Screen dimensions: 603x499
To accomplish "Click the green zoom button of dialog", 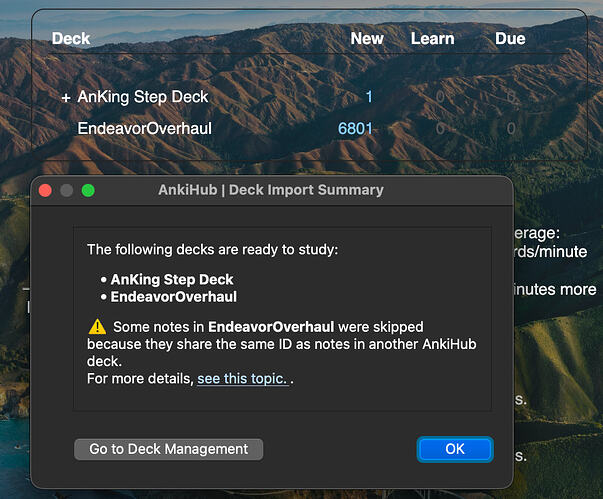I will [x=88, y=190].
